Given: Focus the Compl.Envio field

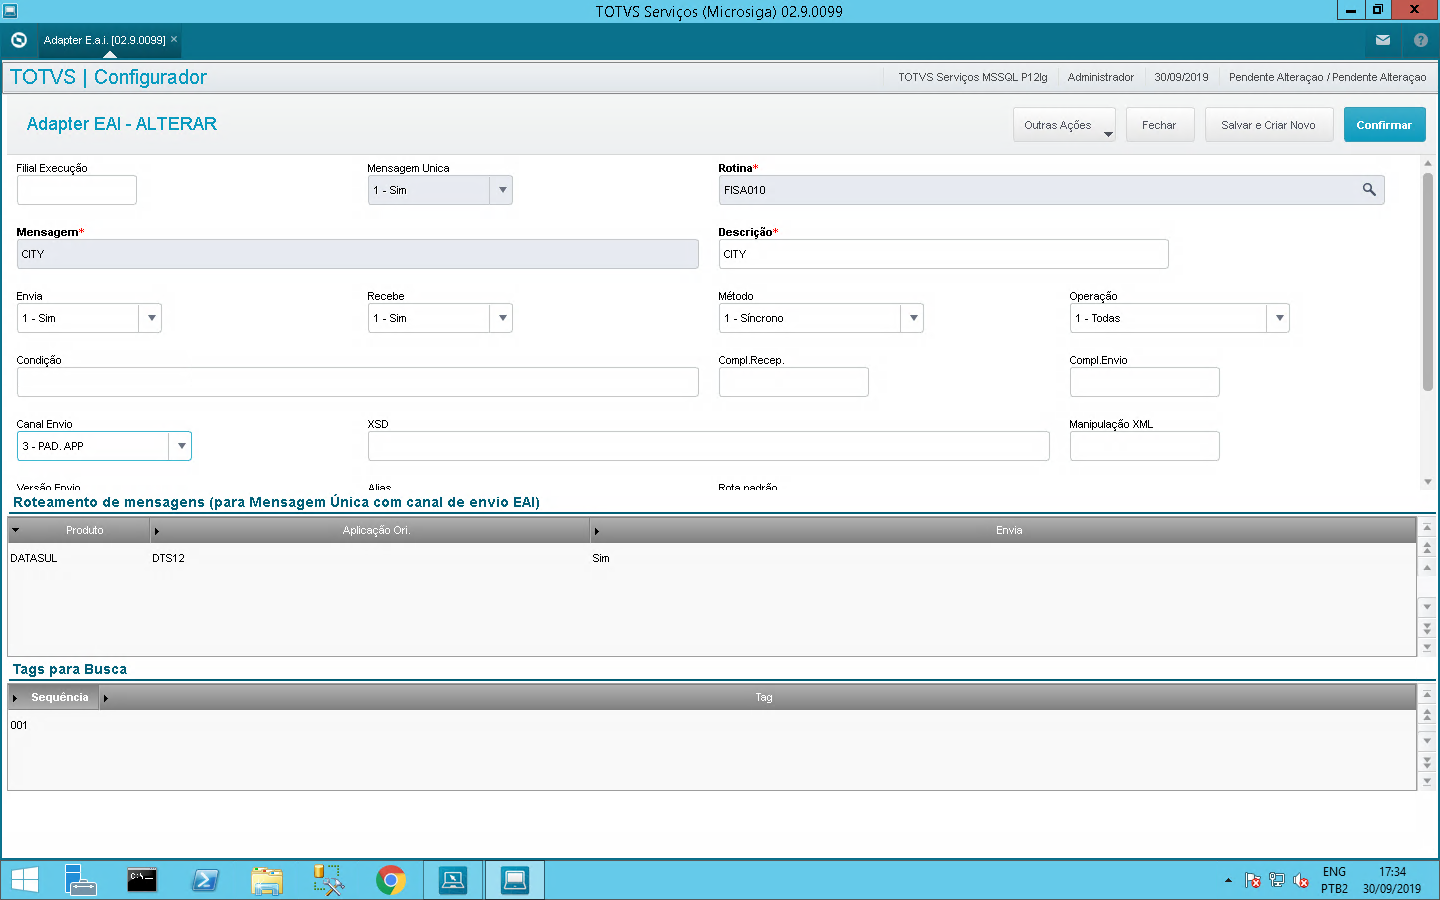Looking at the screenshot, I should click(x=1144, y=382).
